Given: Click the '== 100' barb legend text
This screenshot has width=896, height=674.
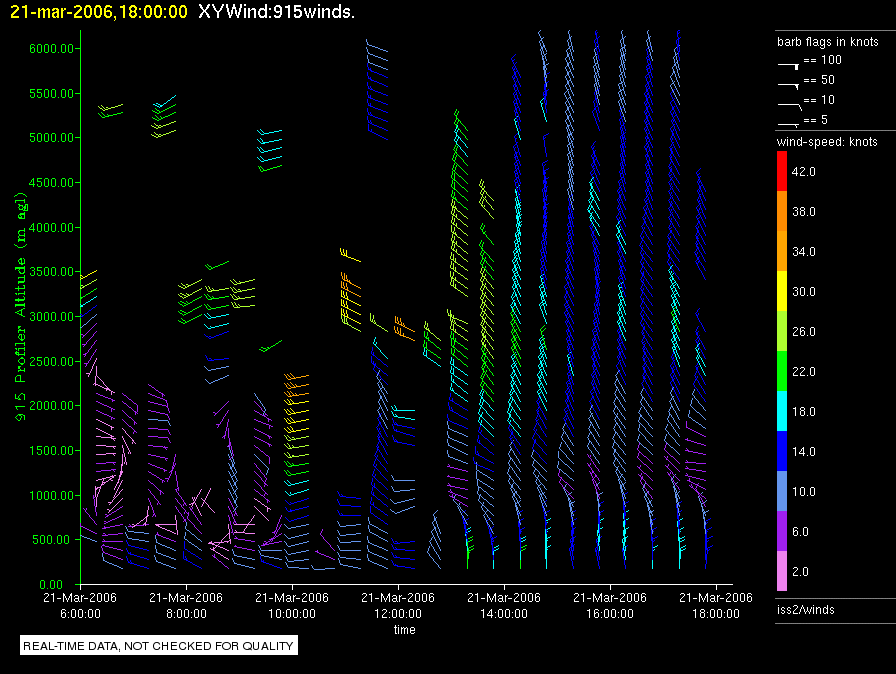Looking at the screenshot, I should click(822, 60).
